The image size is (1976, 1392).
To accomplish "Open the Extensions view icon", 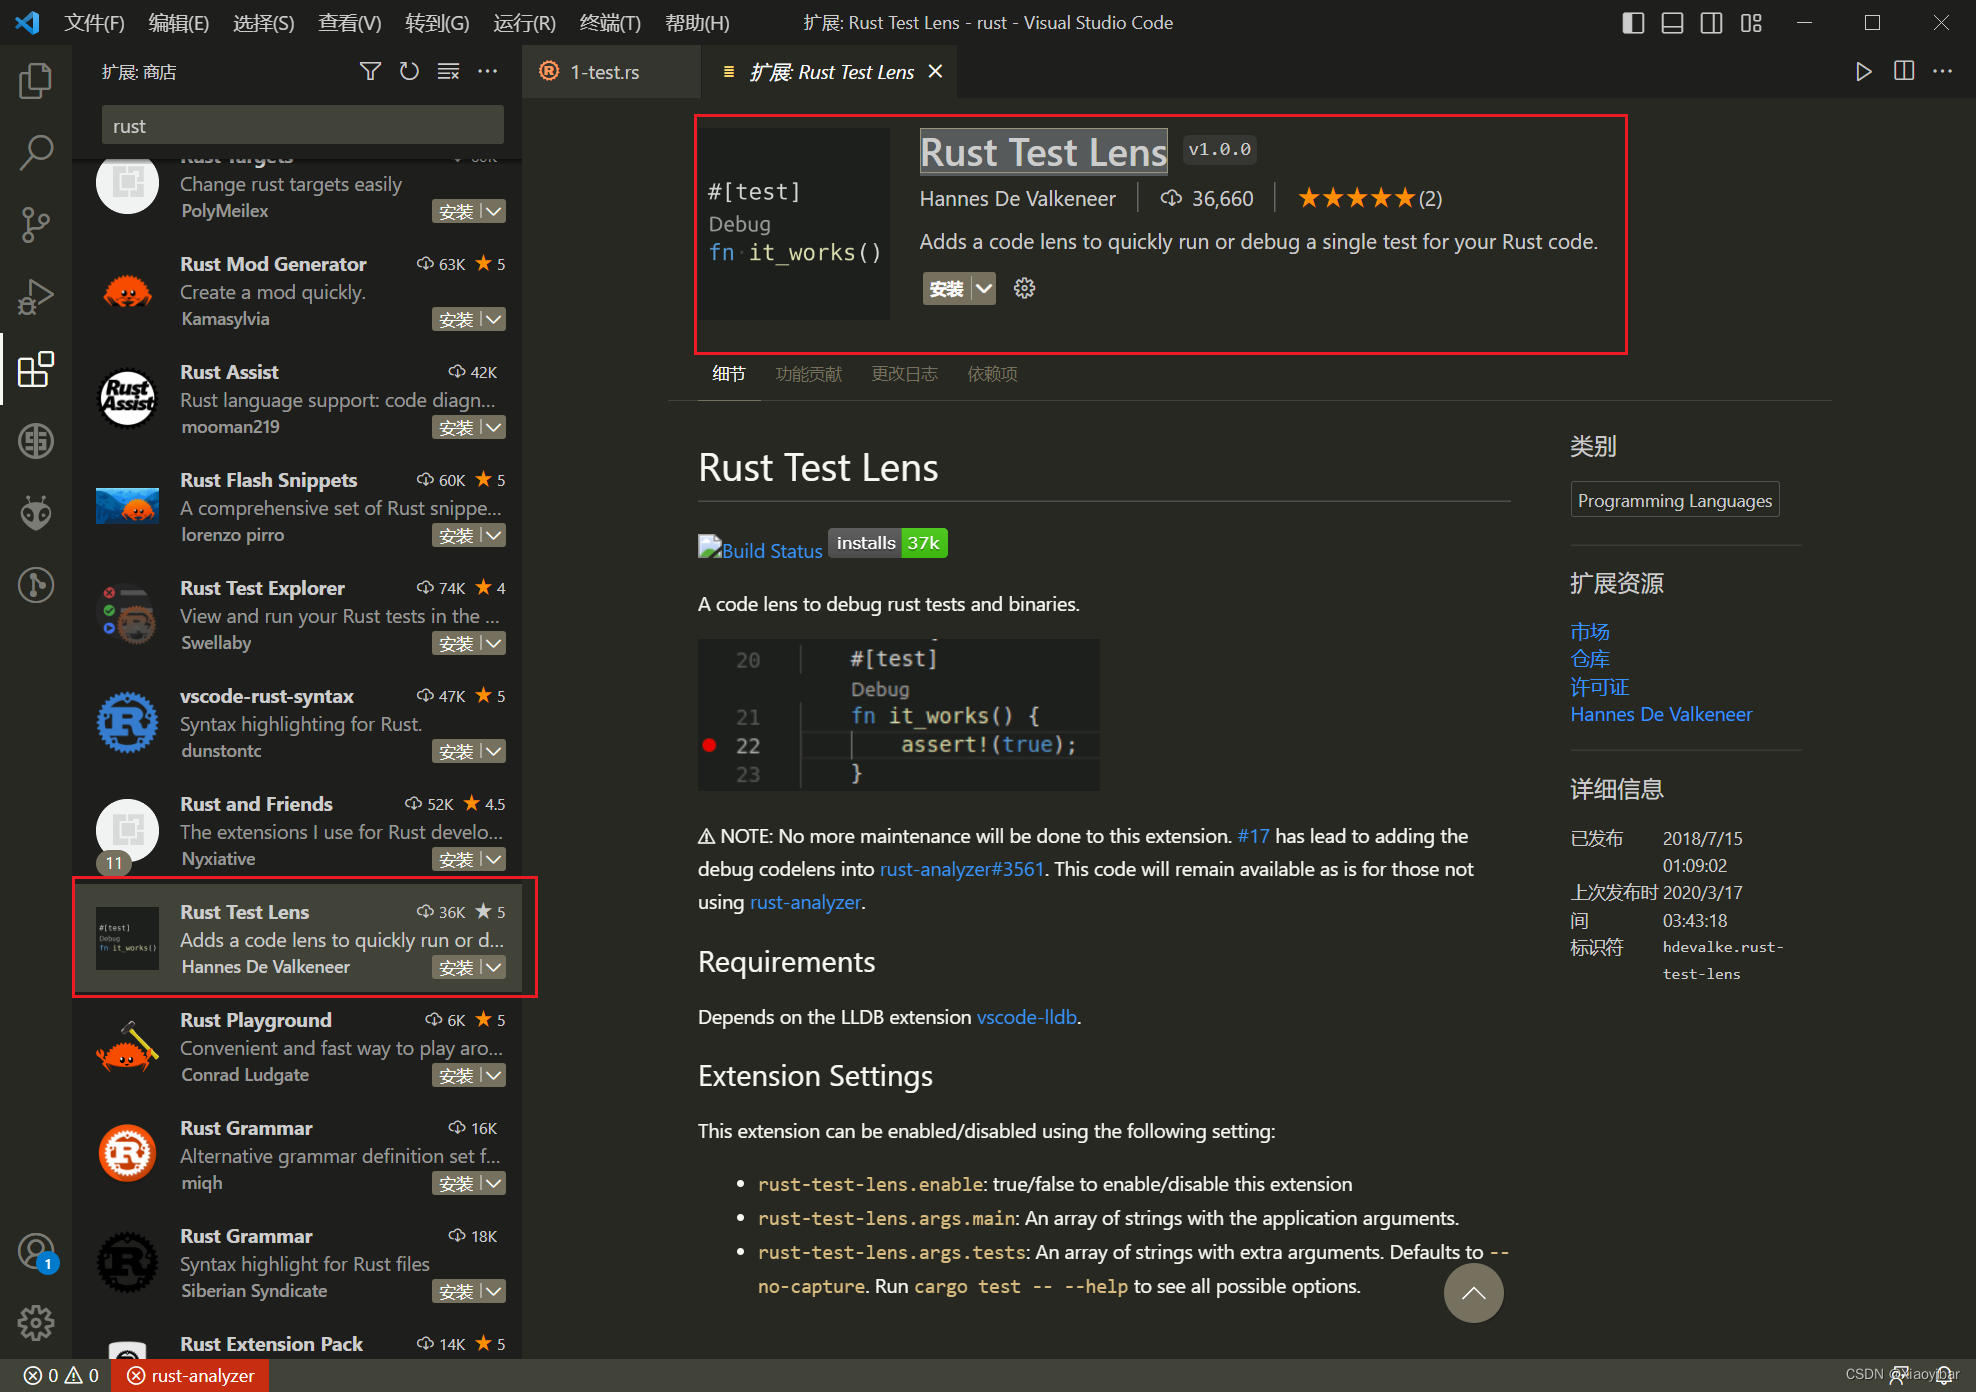I will (36, 369).
